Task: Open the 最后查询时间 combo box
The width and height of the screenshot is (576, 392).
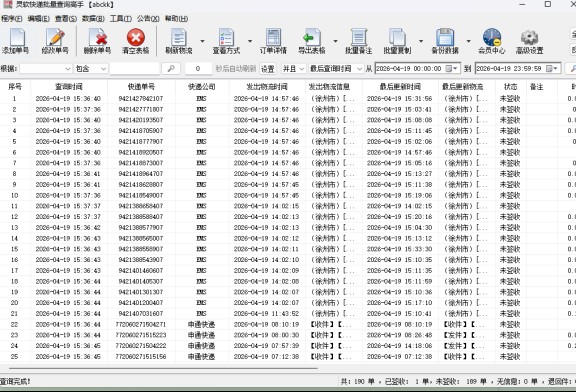Action: (336, 68)
